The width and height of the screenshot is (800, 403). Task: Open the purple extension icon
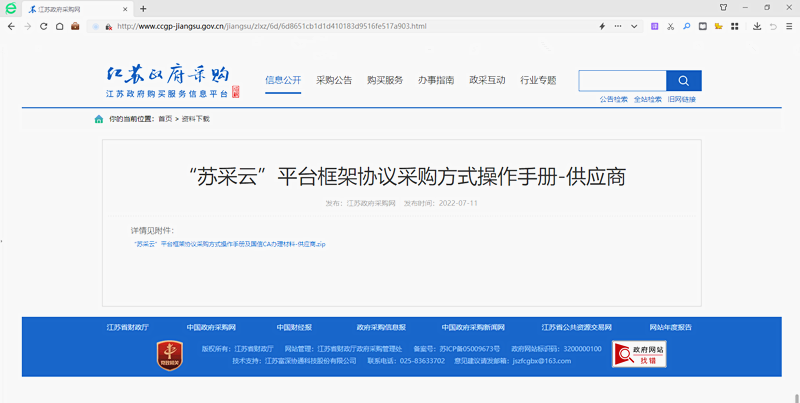[655, 26]
